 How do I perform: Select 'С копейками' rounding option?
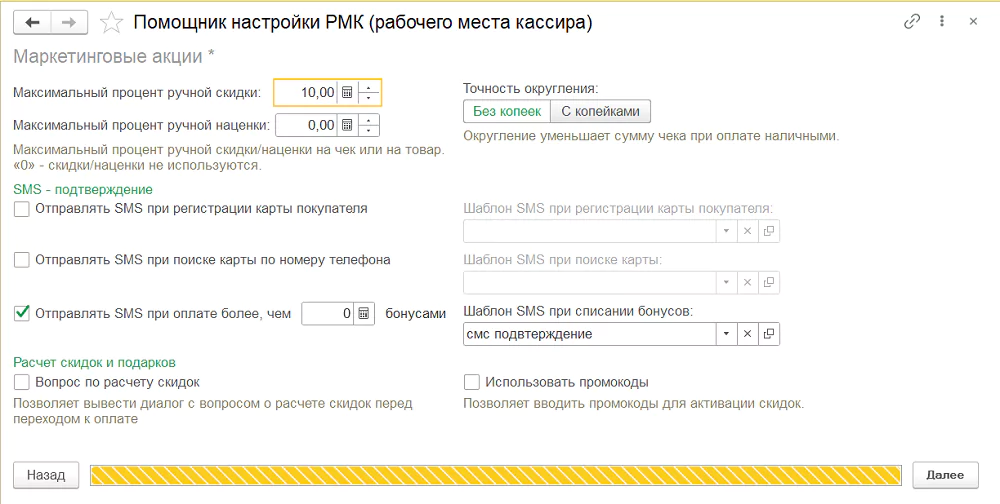coord(600,111)
